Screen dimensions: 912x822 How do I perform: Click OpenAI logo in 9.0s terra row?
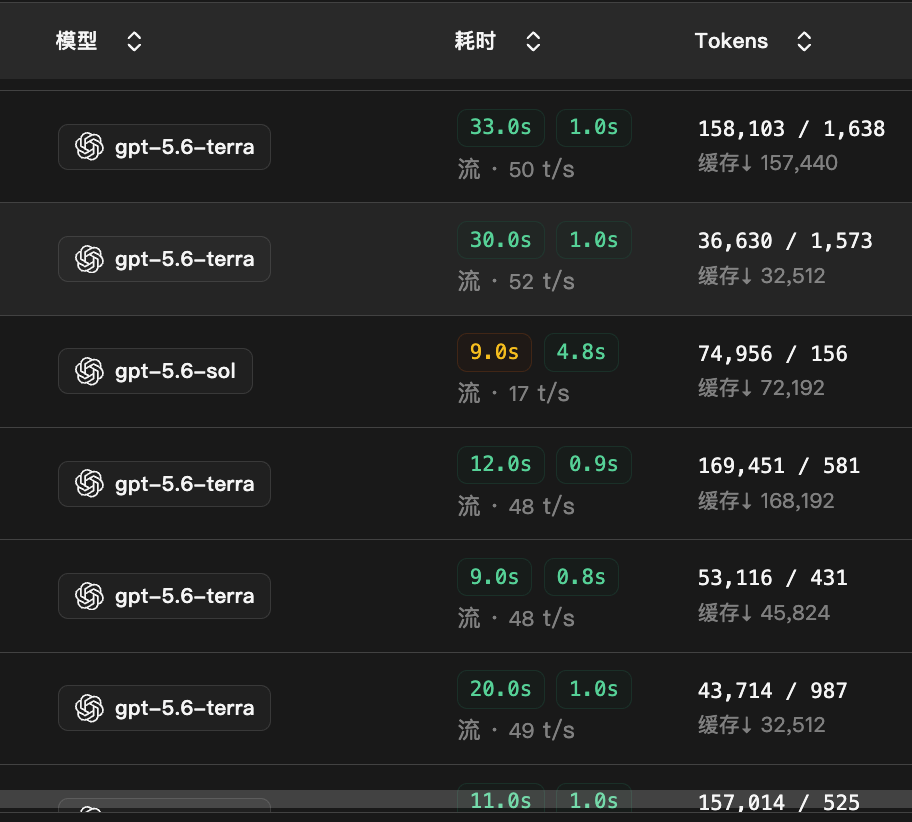coord(90,596)
